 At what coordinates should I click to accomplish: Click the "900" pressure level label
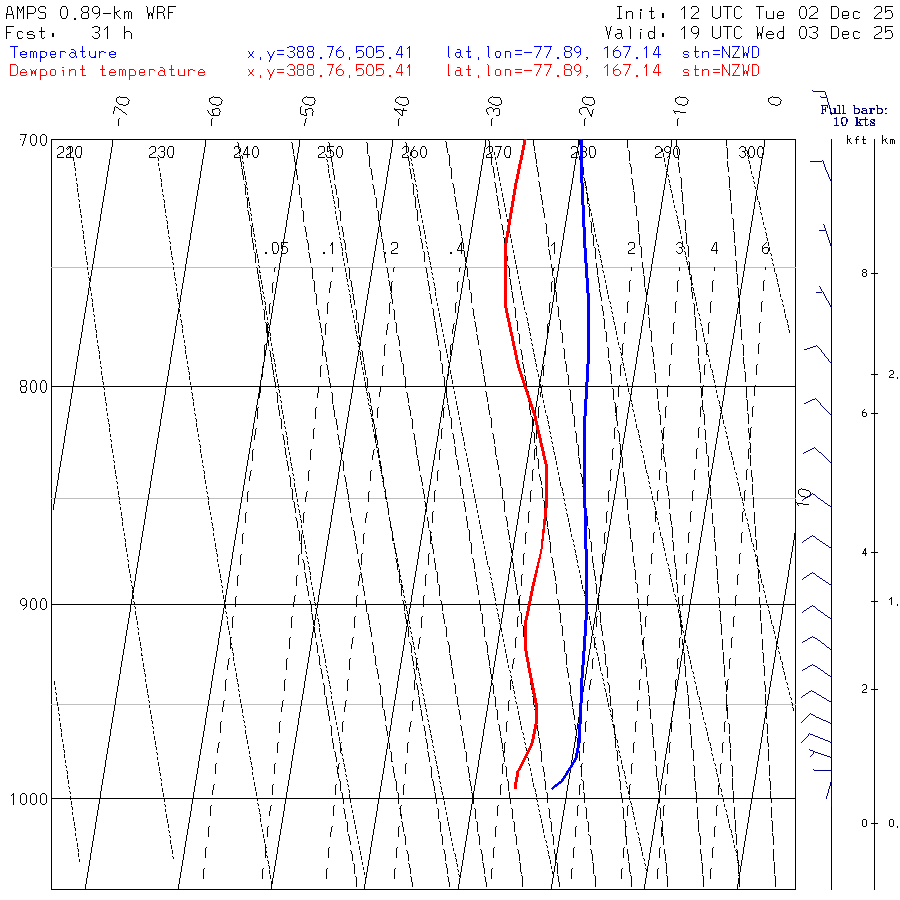[x=33, y=605]
